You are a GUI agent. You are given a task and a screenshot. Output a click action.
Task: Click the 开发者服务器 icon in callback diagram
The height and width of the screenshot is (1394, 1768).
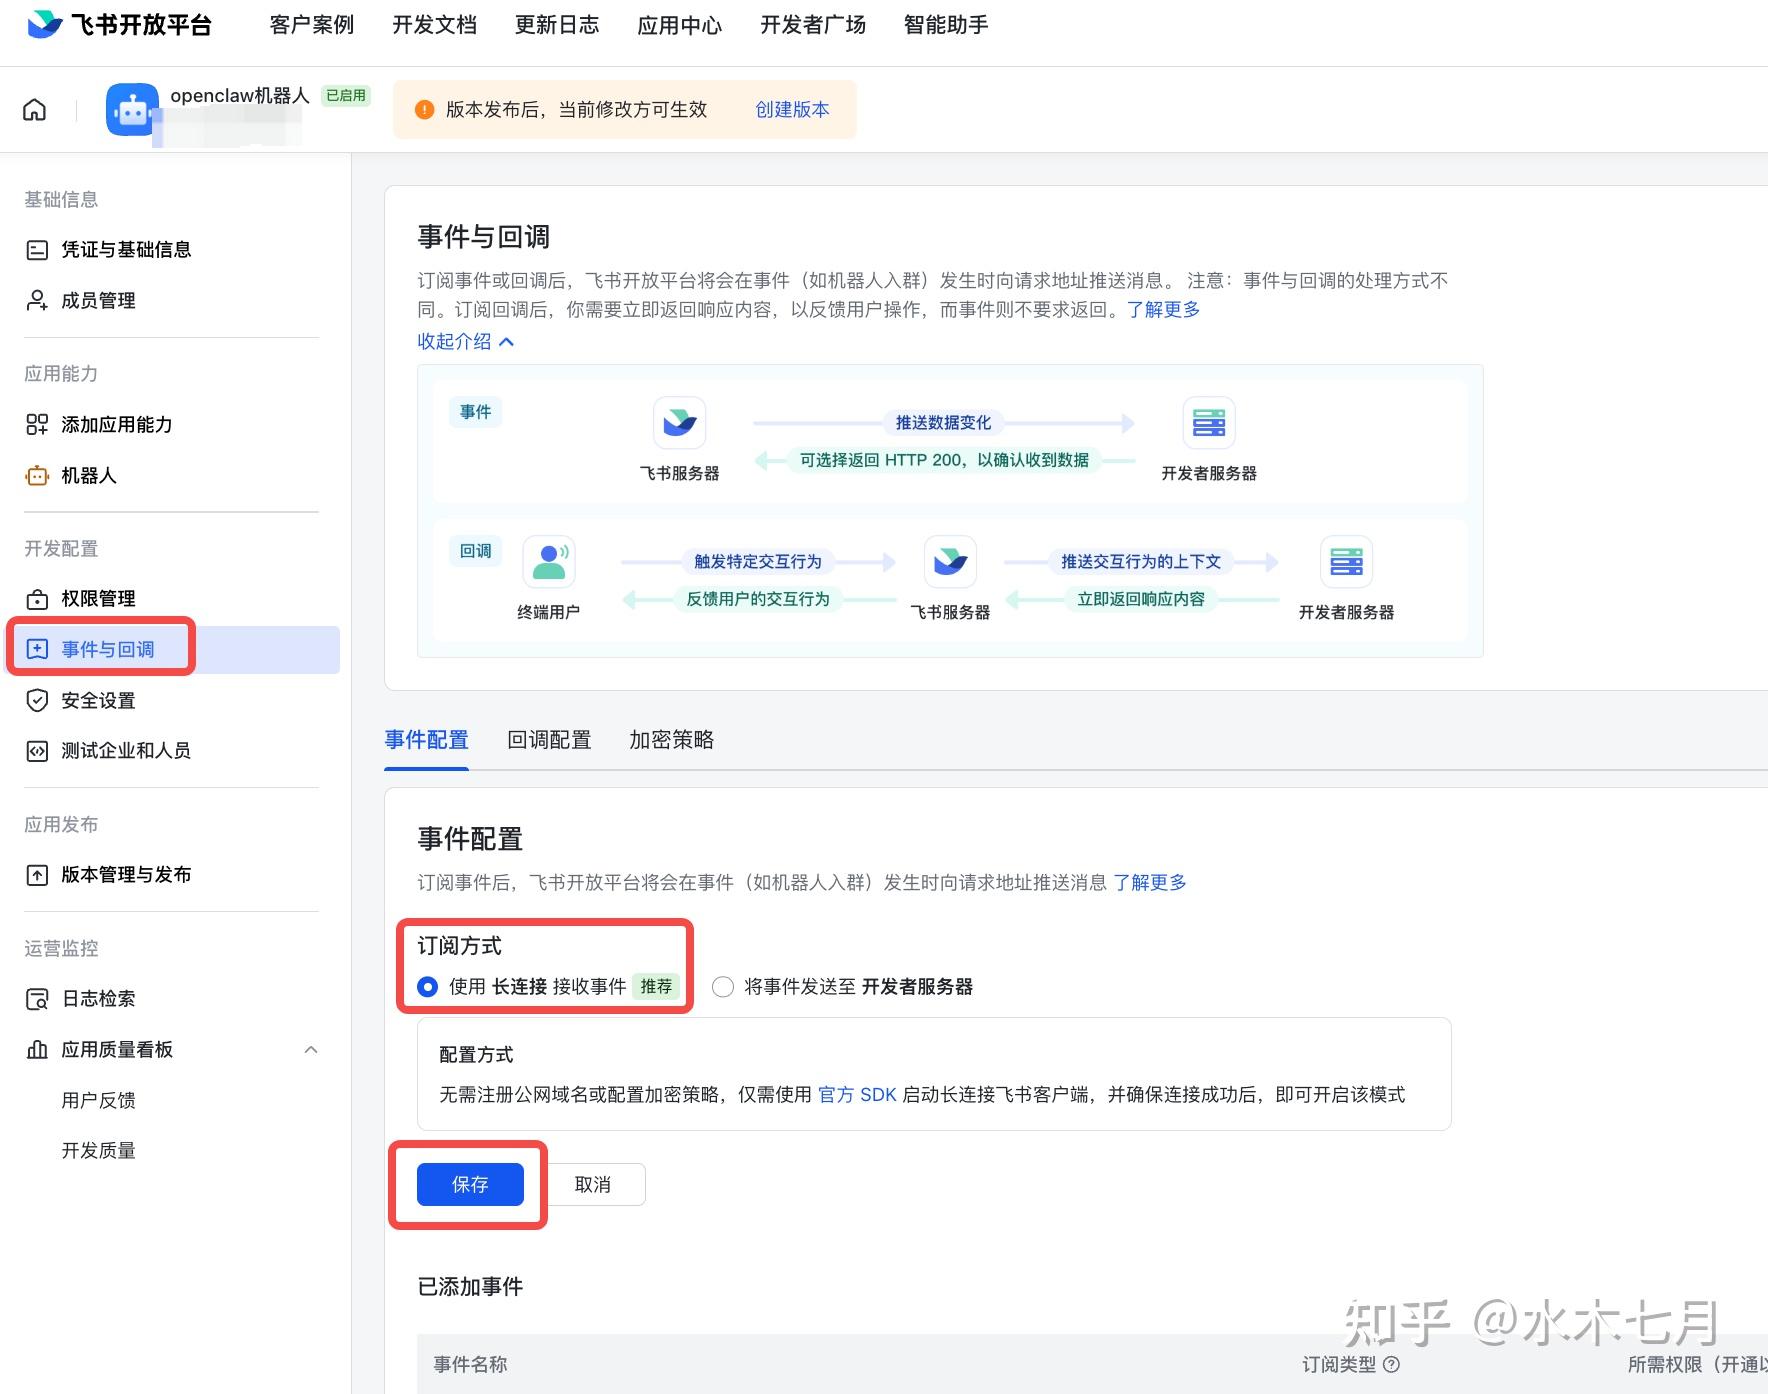click(x=1346, y=562)
